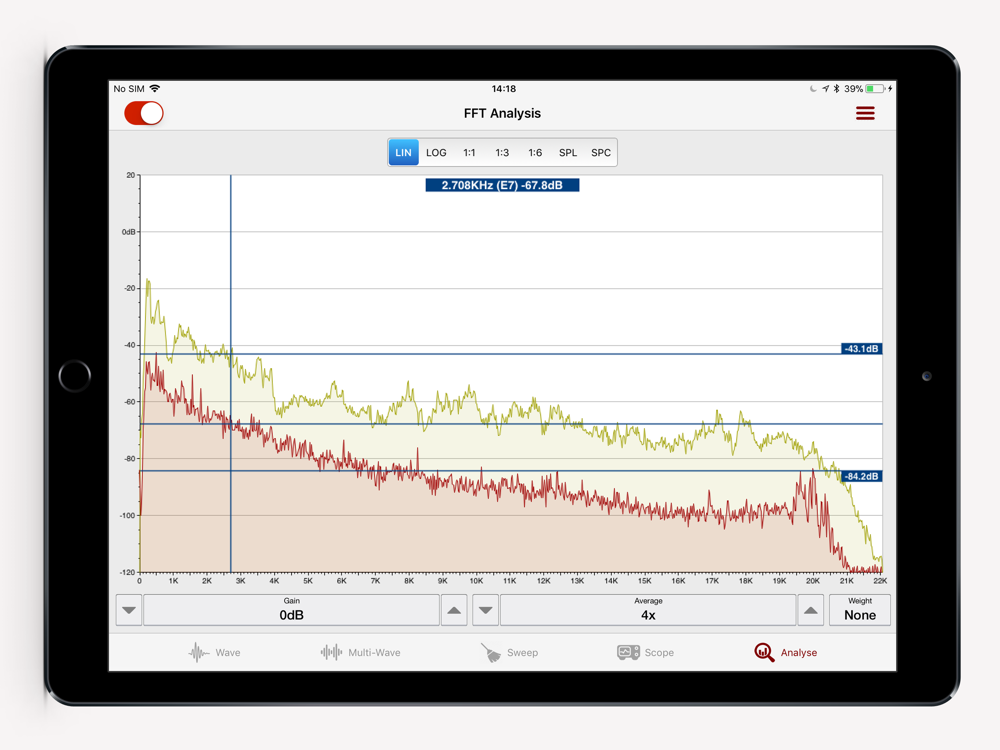1000x750 pixels.
Task: Open the Weight None selector
Action: 860,610
